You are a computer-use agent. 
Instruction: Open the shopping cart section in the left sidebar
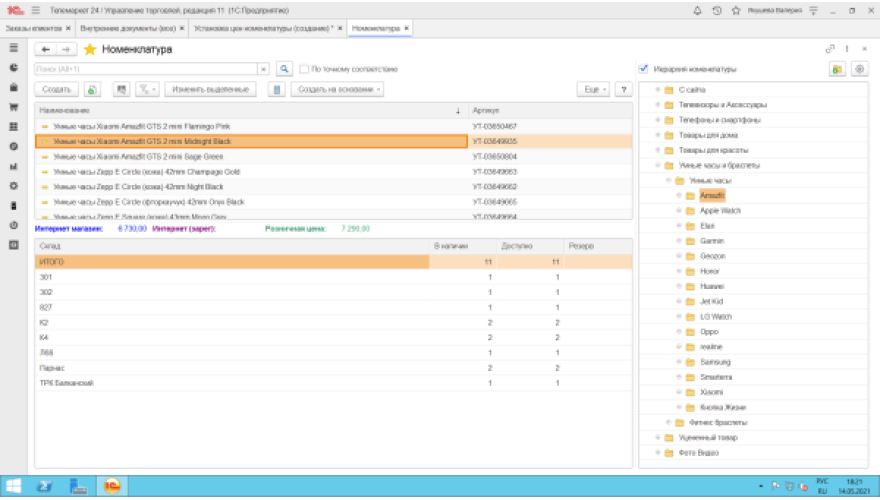tap(13, 107)
